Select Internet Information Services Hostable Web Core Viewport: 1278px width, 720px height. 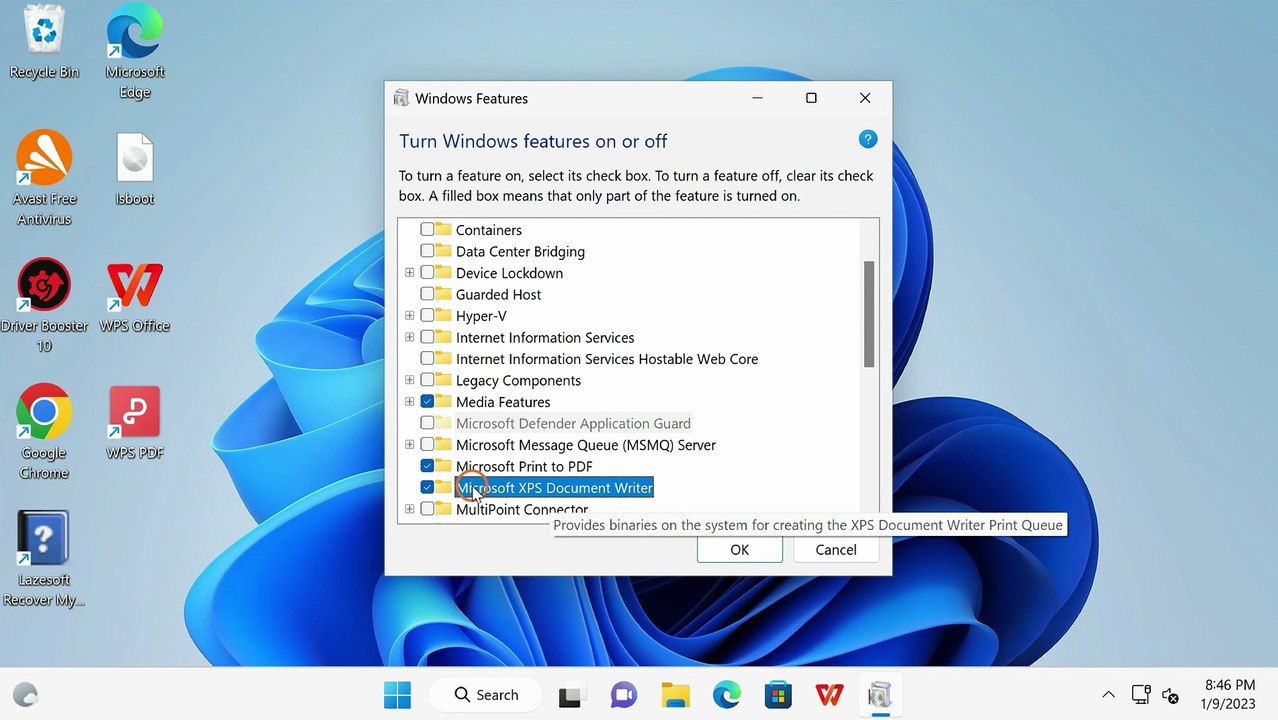pyautogui.click(x=607, y=359)
